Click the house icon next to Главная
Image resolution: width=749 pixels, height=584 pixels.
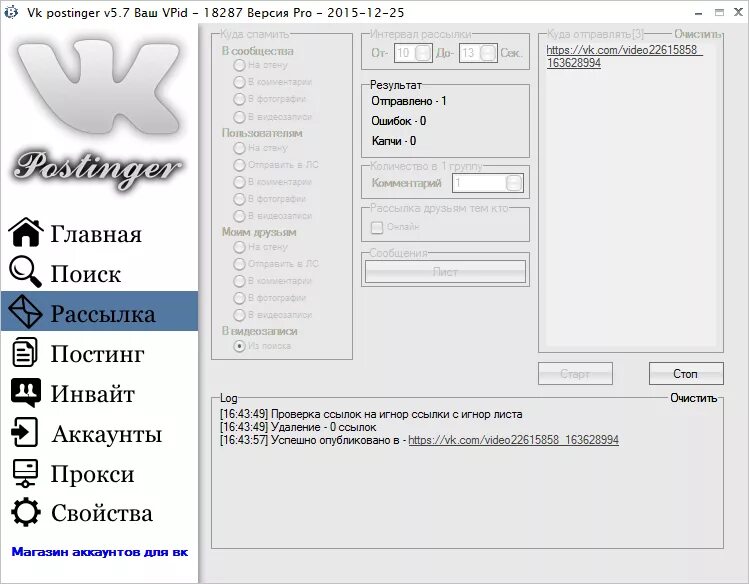pos(26,232)
